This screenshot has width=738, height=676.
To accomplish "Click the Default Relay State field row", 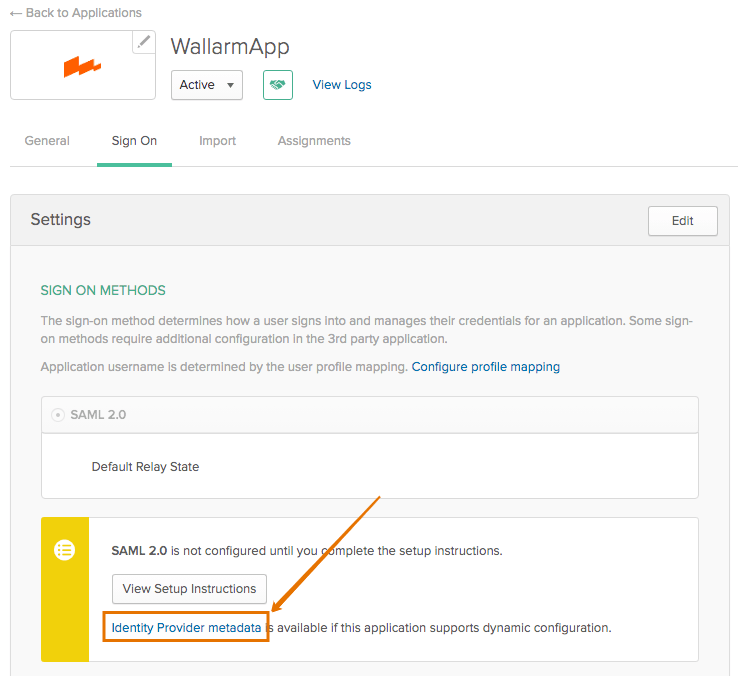I will (370, 466).
